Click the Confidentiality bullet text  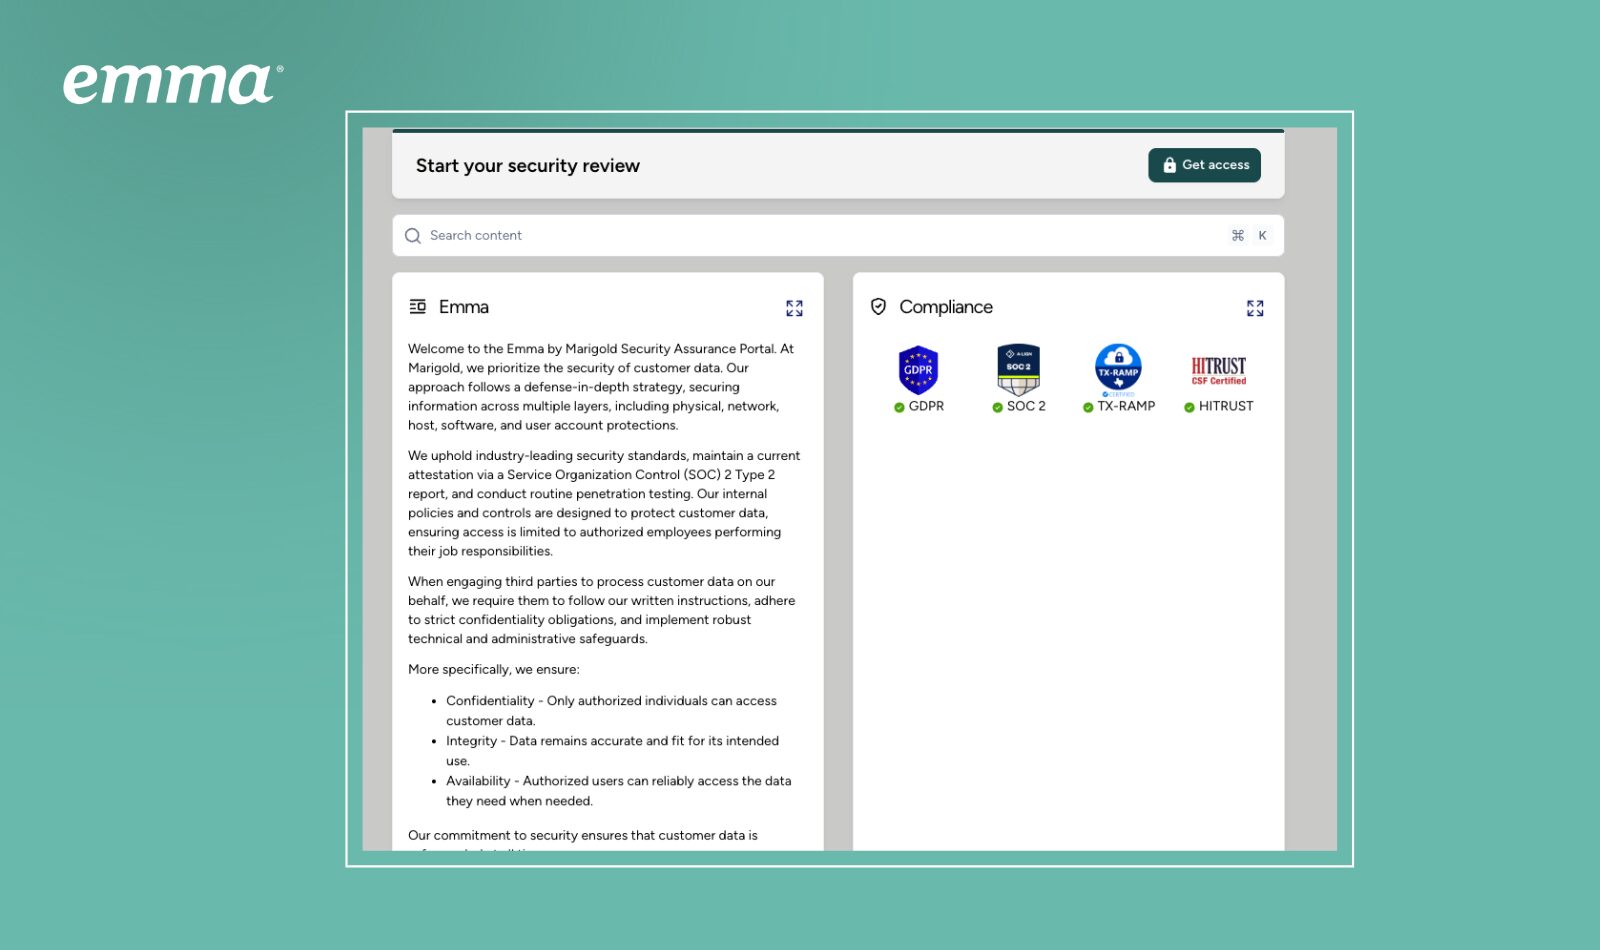[x=612, y=711]
